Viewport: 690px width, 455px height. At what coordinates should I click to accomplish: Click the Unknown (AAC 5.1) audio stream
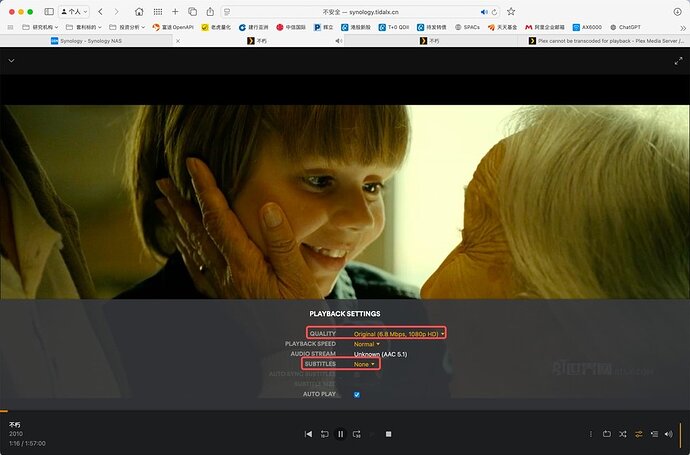tap(380, 354)
